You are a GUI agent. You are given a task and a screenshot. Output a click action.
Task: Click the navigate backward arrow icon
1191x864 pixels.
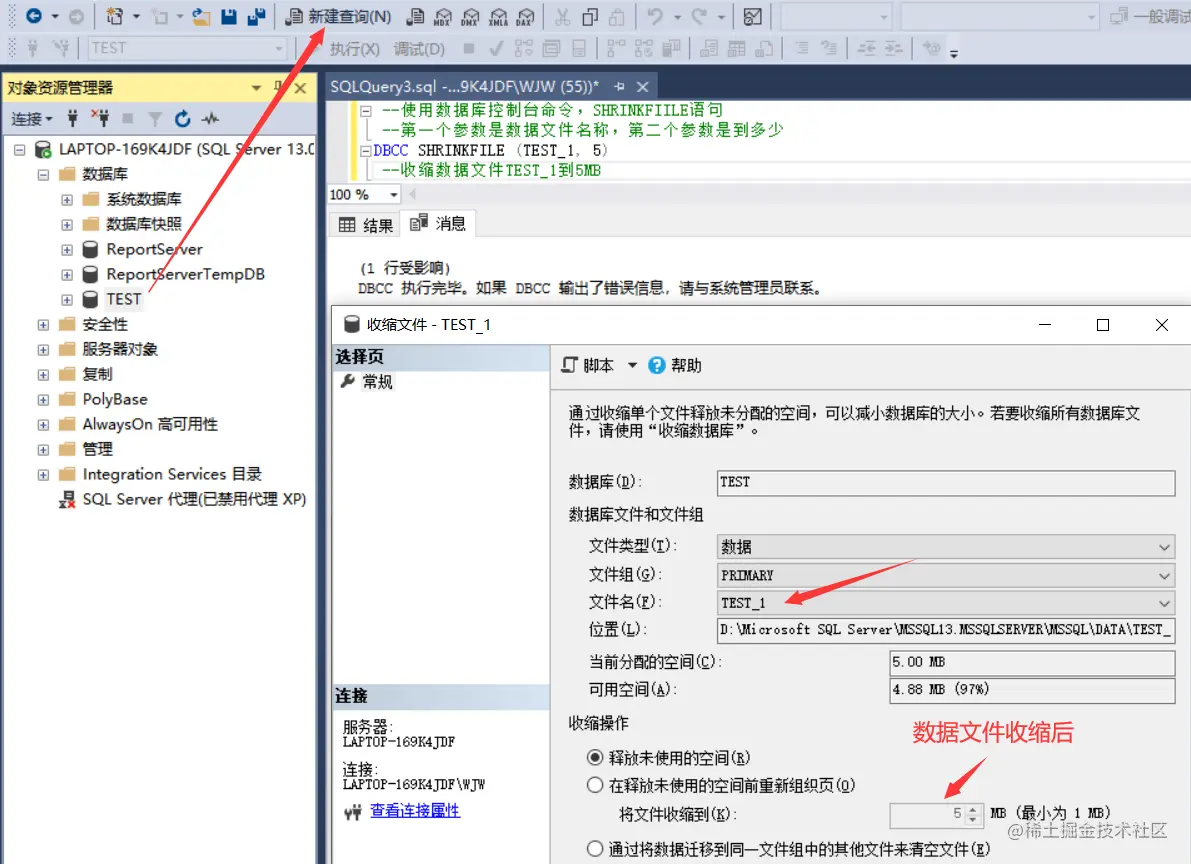34,16
